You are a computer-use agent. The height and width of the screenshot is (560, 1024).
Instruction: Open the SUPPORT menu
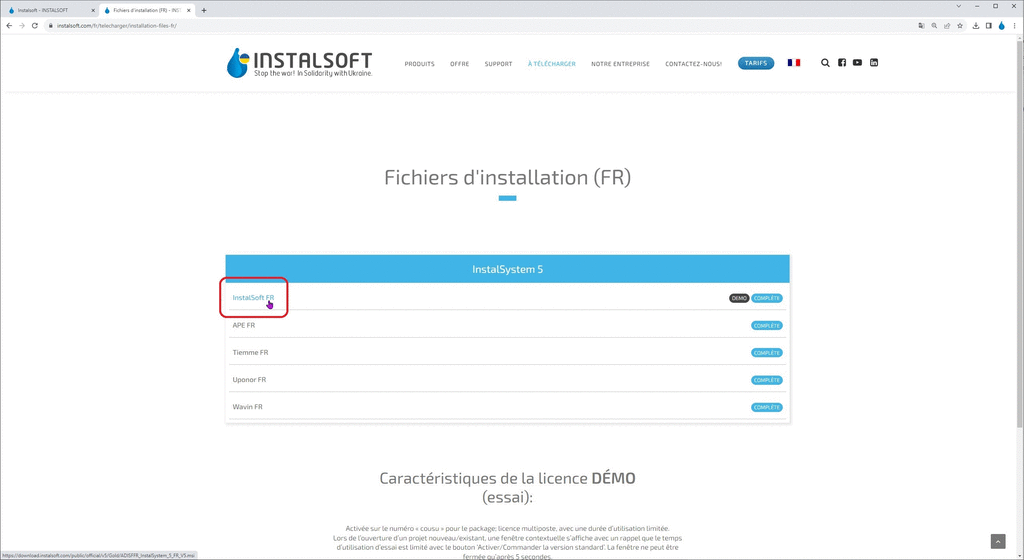498,64
